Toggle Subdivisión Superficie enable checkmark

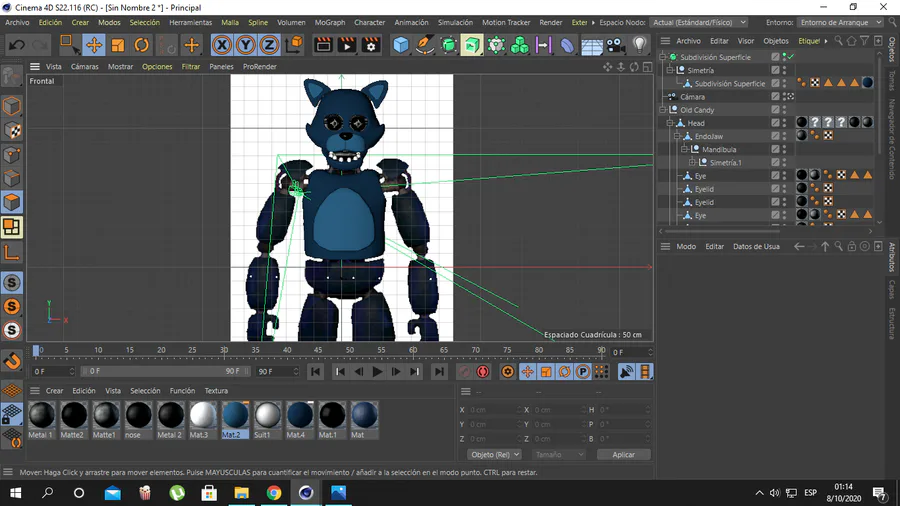point(791,57)
